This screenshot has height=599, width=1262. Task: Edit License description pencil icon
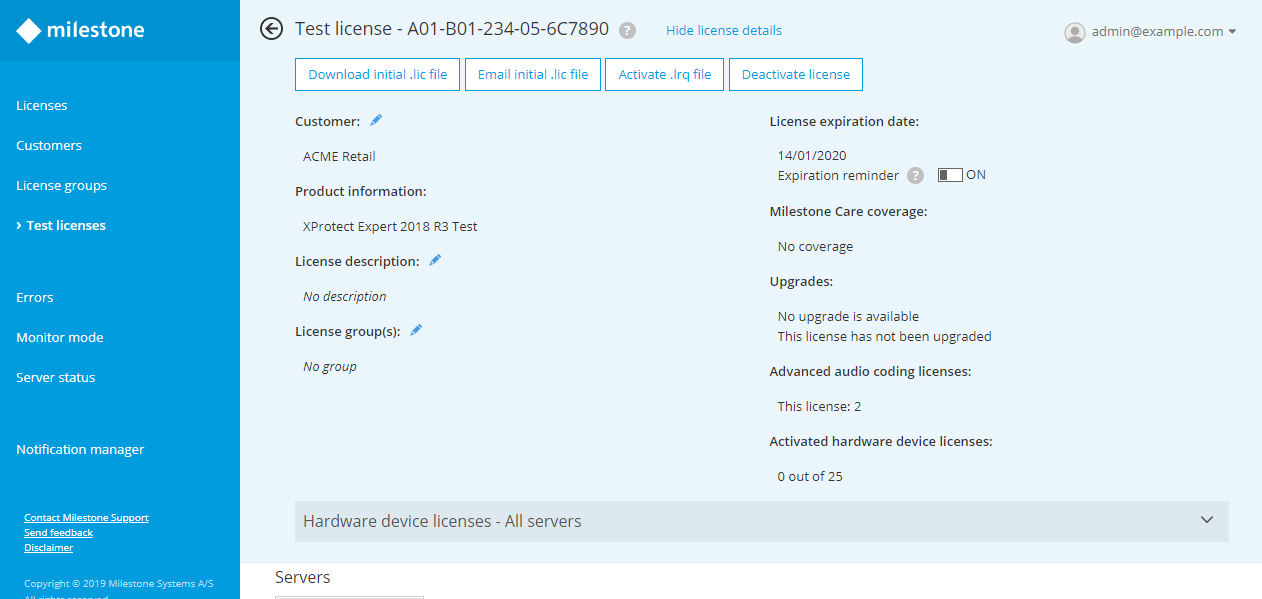(x=435, y=260)
